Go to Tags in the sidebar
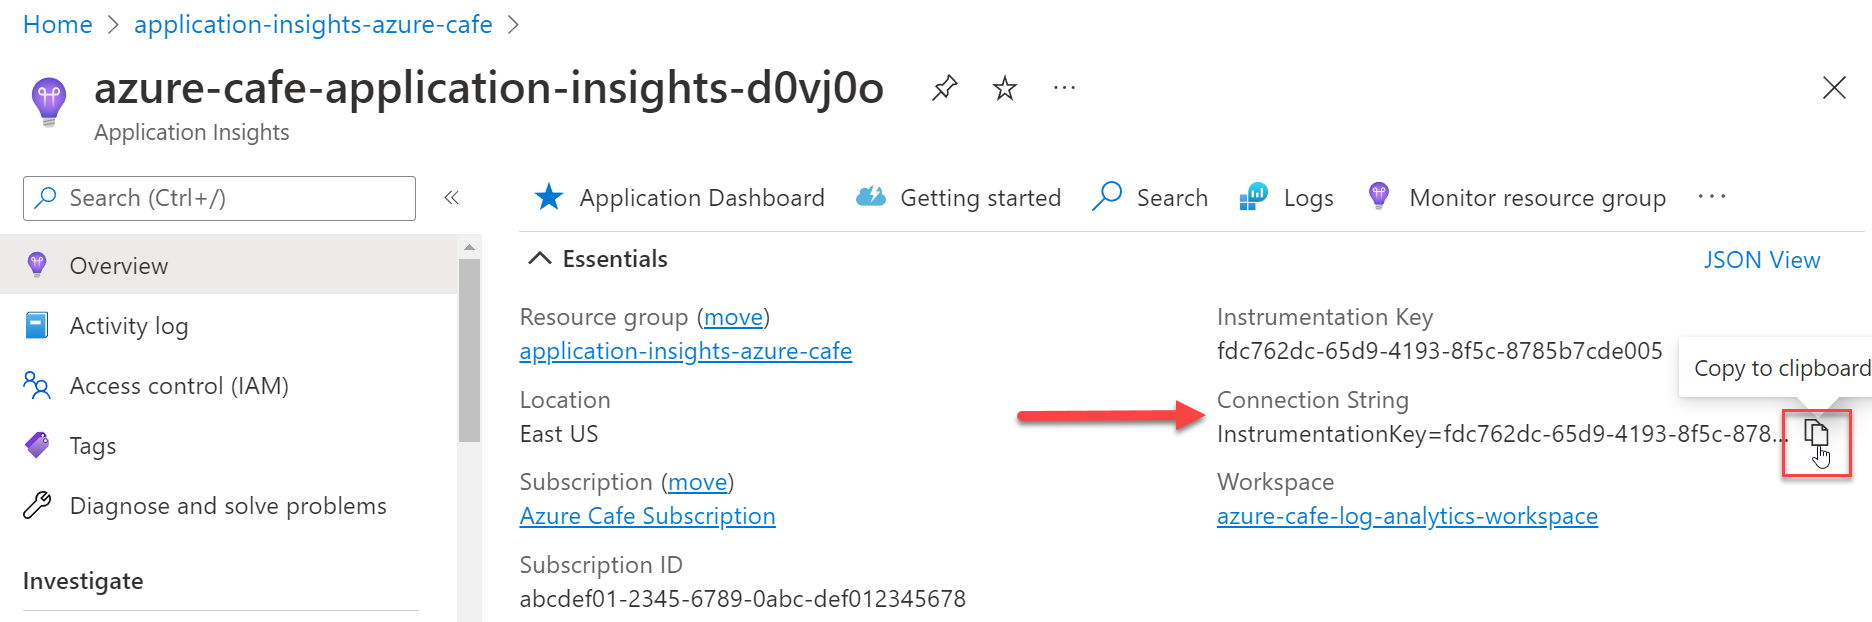 click(x=92, y=446)
